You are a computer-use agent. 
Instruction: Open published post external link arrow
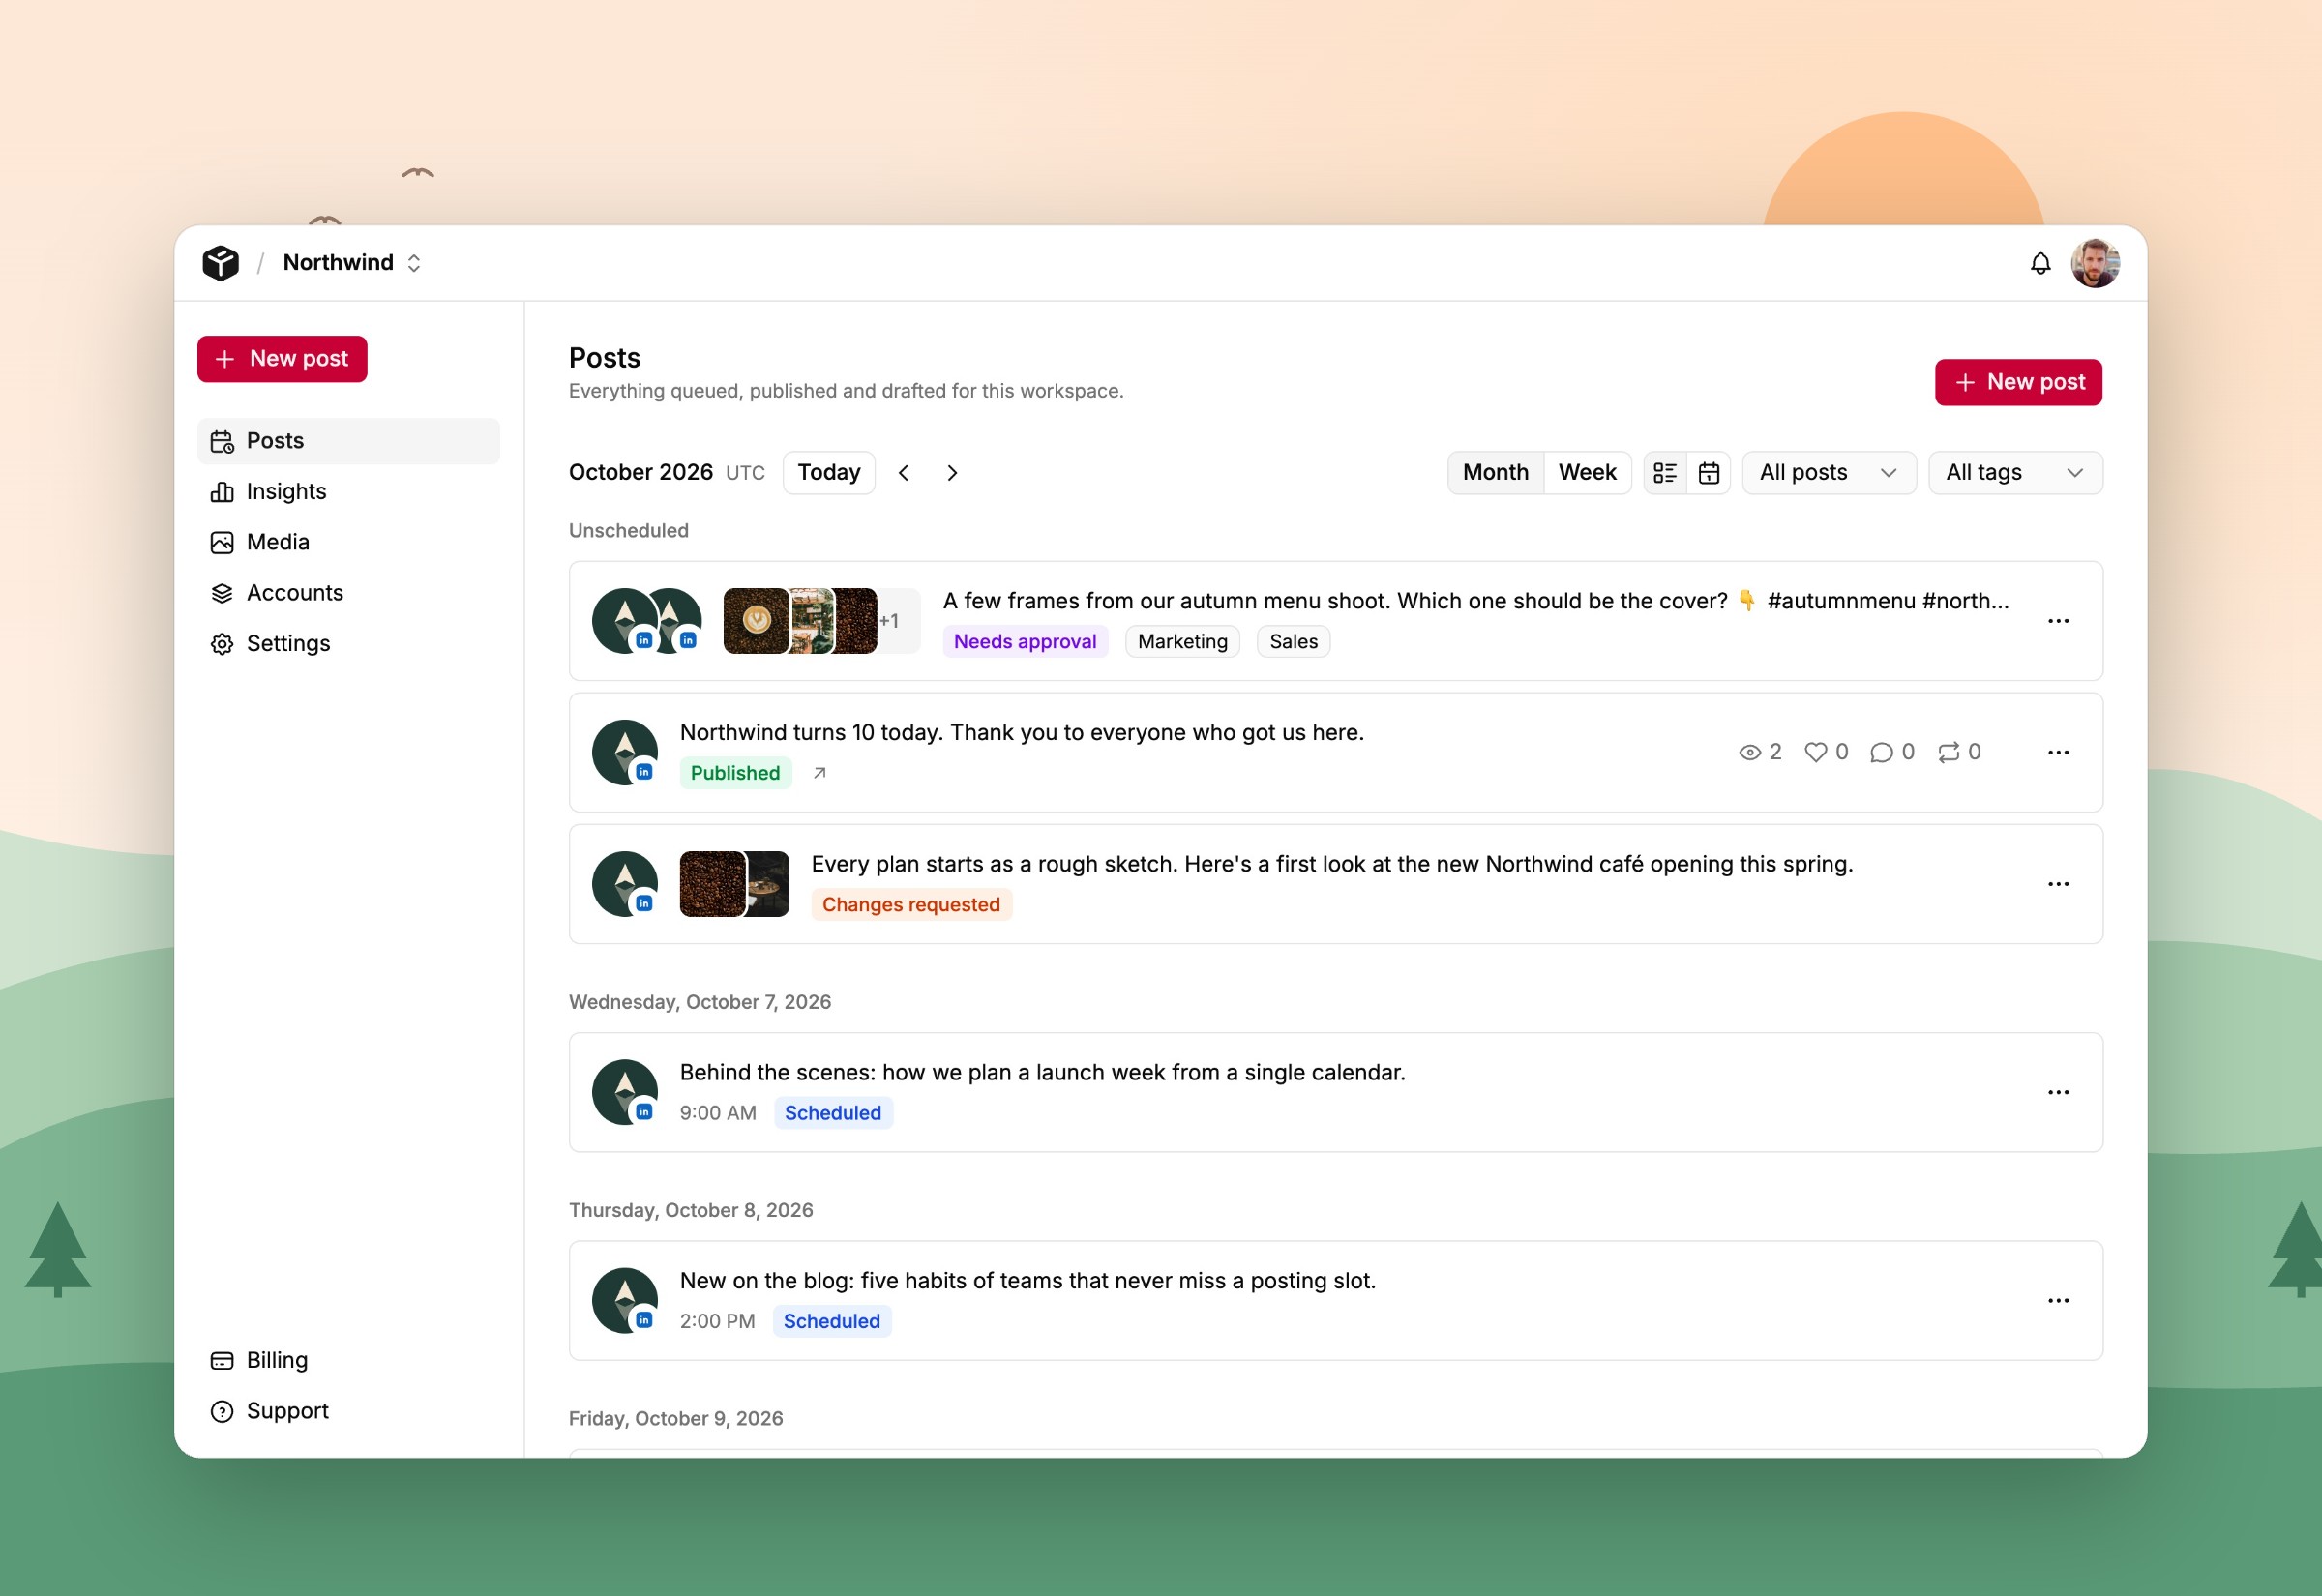[x=819, y=773]
